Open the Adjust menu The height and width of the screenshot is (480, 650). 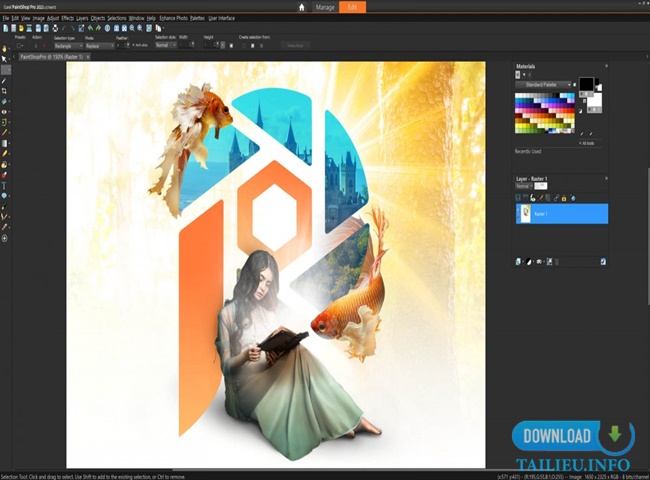53,18
